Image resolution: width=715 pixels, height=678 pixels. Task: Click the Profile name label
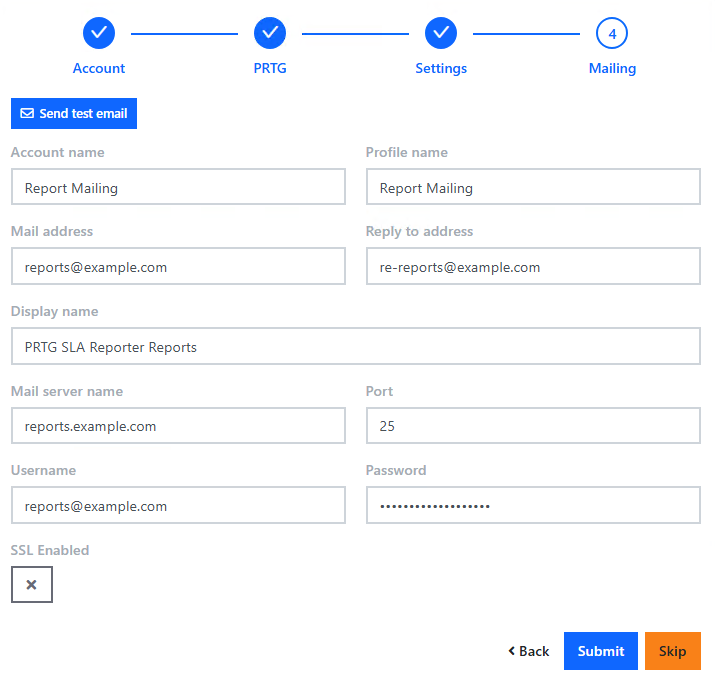[x=407, y=152]
